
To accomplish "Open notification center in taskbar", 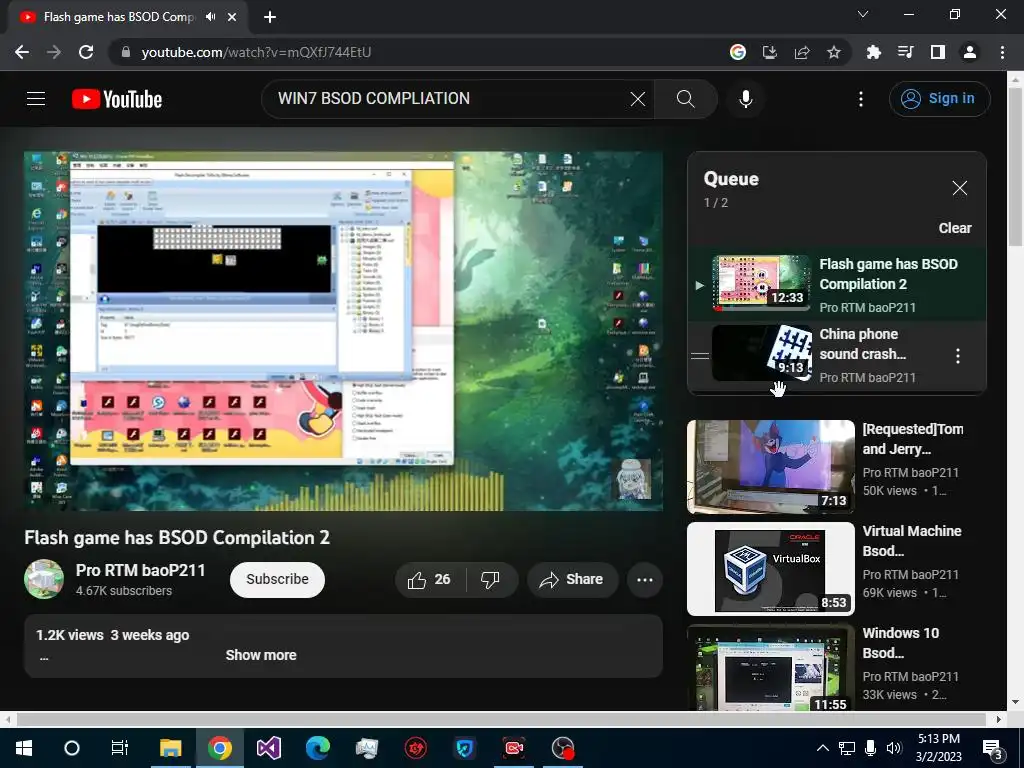I will tap(993, 748).
